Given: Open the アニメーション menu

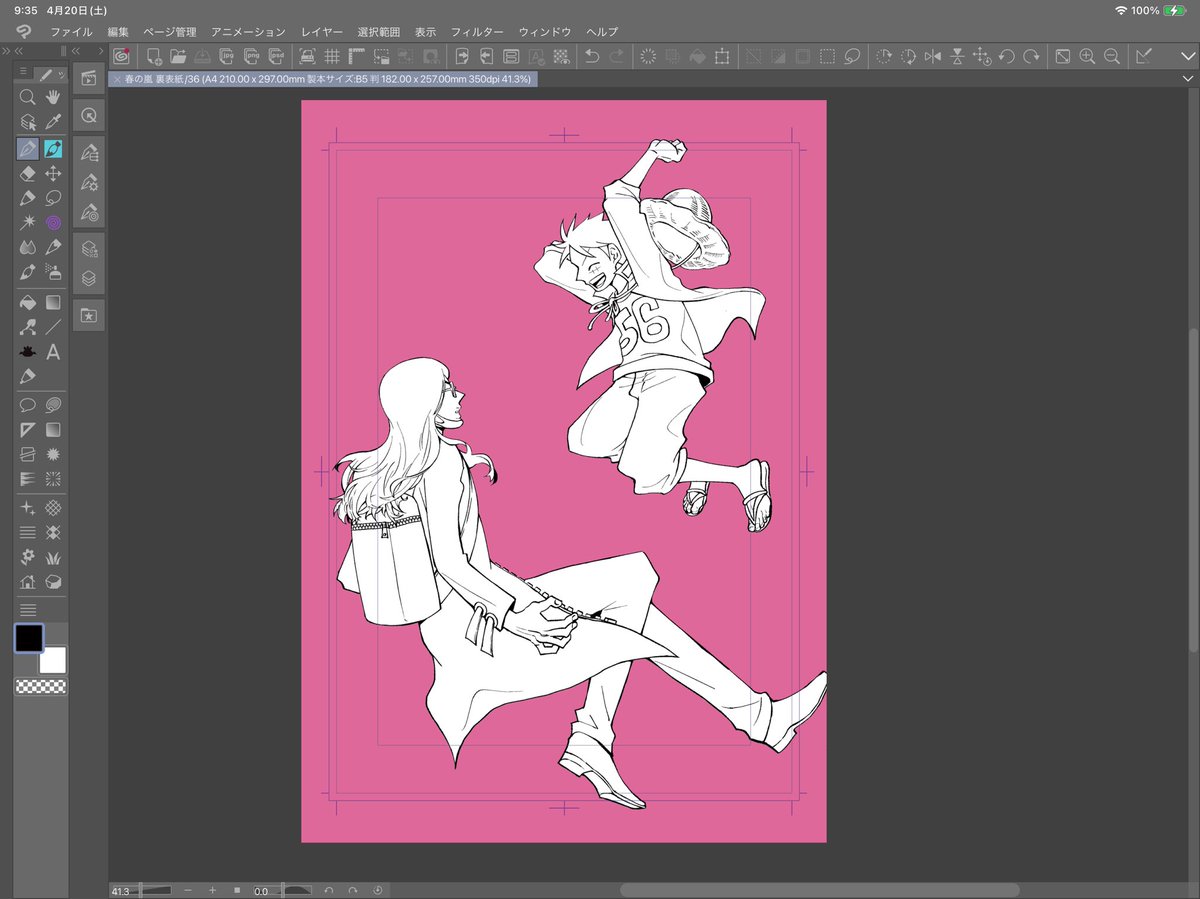Looking at the screenshot, I should [x=248, y=32].
